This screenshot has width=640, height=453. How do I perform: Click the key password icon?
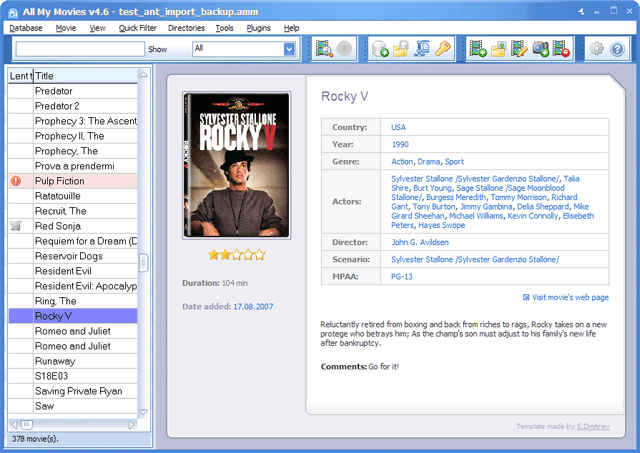[x=445, y=48]
